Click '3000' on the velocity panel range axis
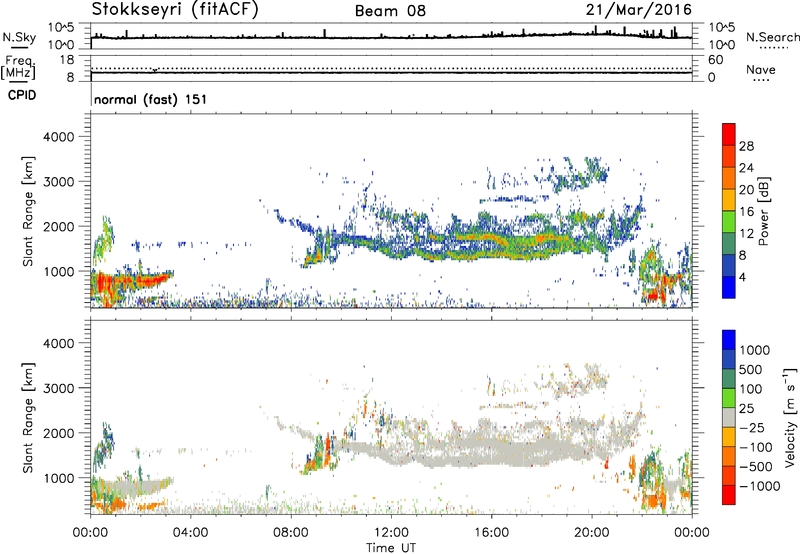Image resolution: width=800 pixels, height=554 pixels. pyautogui.click(x=59, y=388)
